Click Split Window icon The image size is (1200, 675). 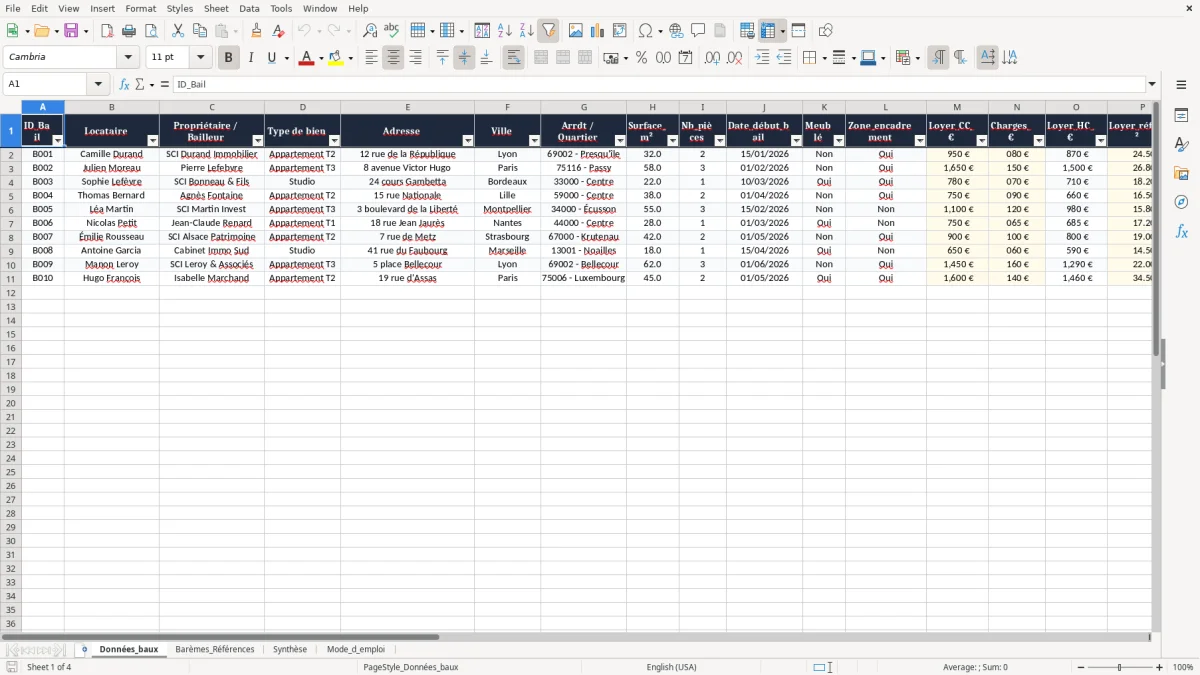tap(798, 31)
